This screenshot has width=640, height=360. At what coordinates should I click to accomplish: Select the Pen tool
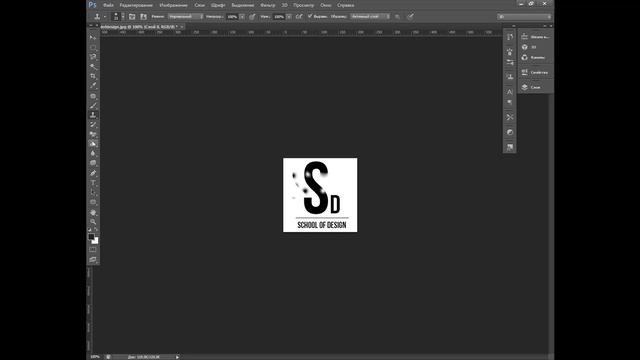coord(93,173)
